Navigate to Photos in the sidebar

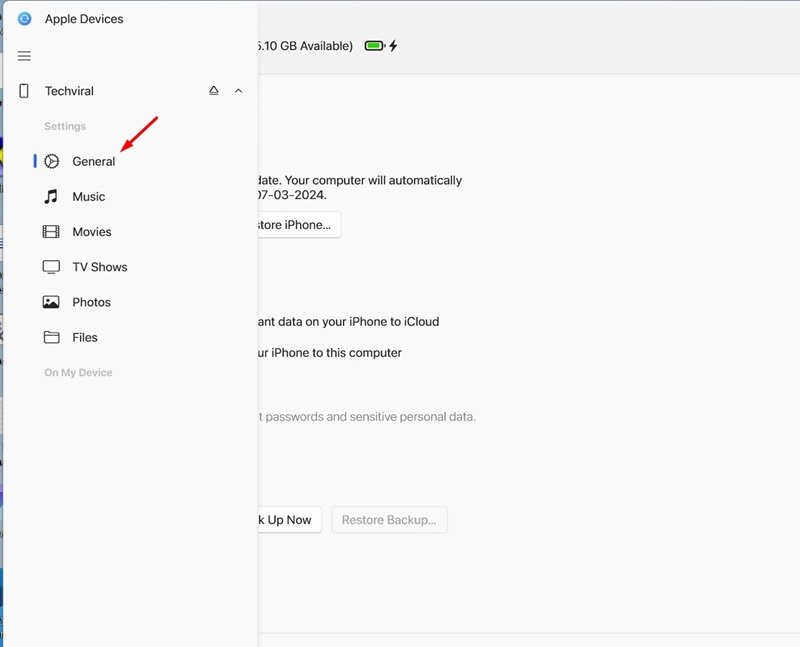[x=92, y=302]
